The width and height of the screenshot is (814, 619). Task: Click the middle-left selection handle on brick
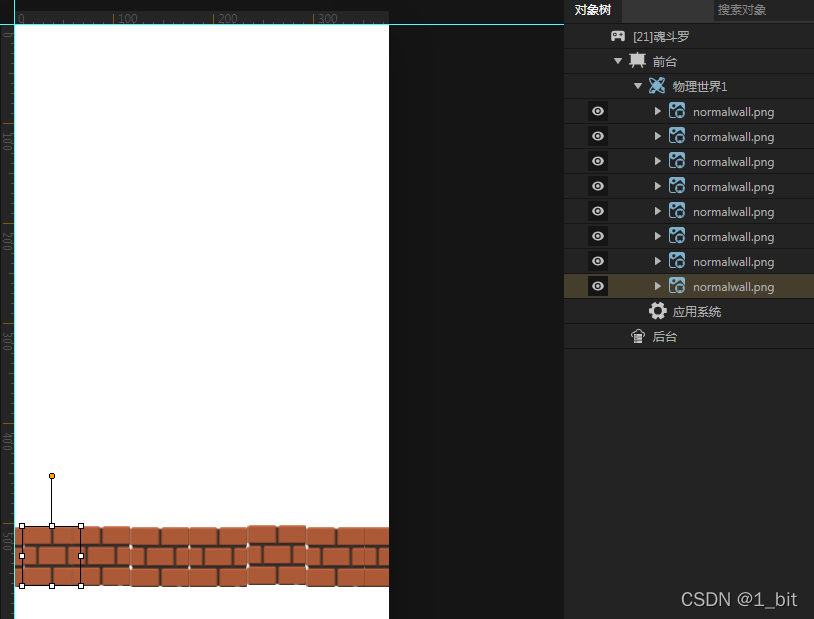[x=22, y=556]
